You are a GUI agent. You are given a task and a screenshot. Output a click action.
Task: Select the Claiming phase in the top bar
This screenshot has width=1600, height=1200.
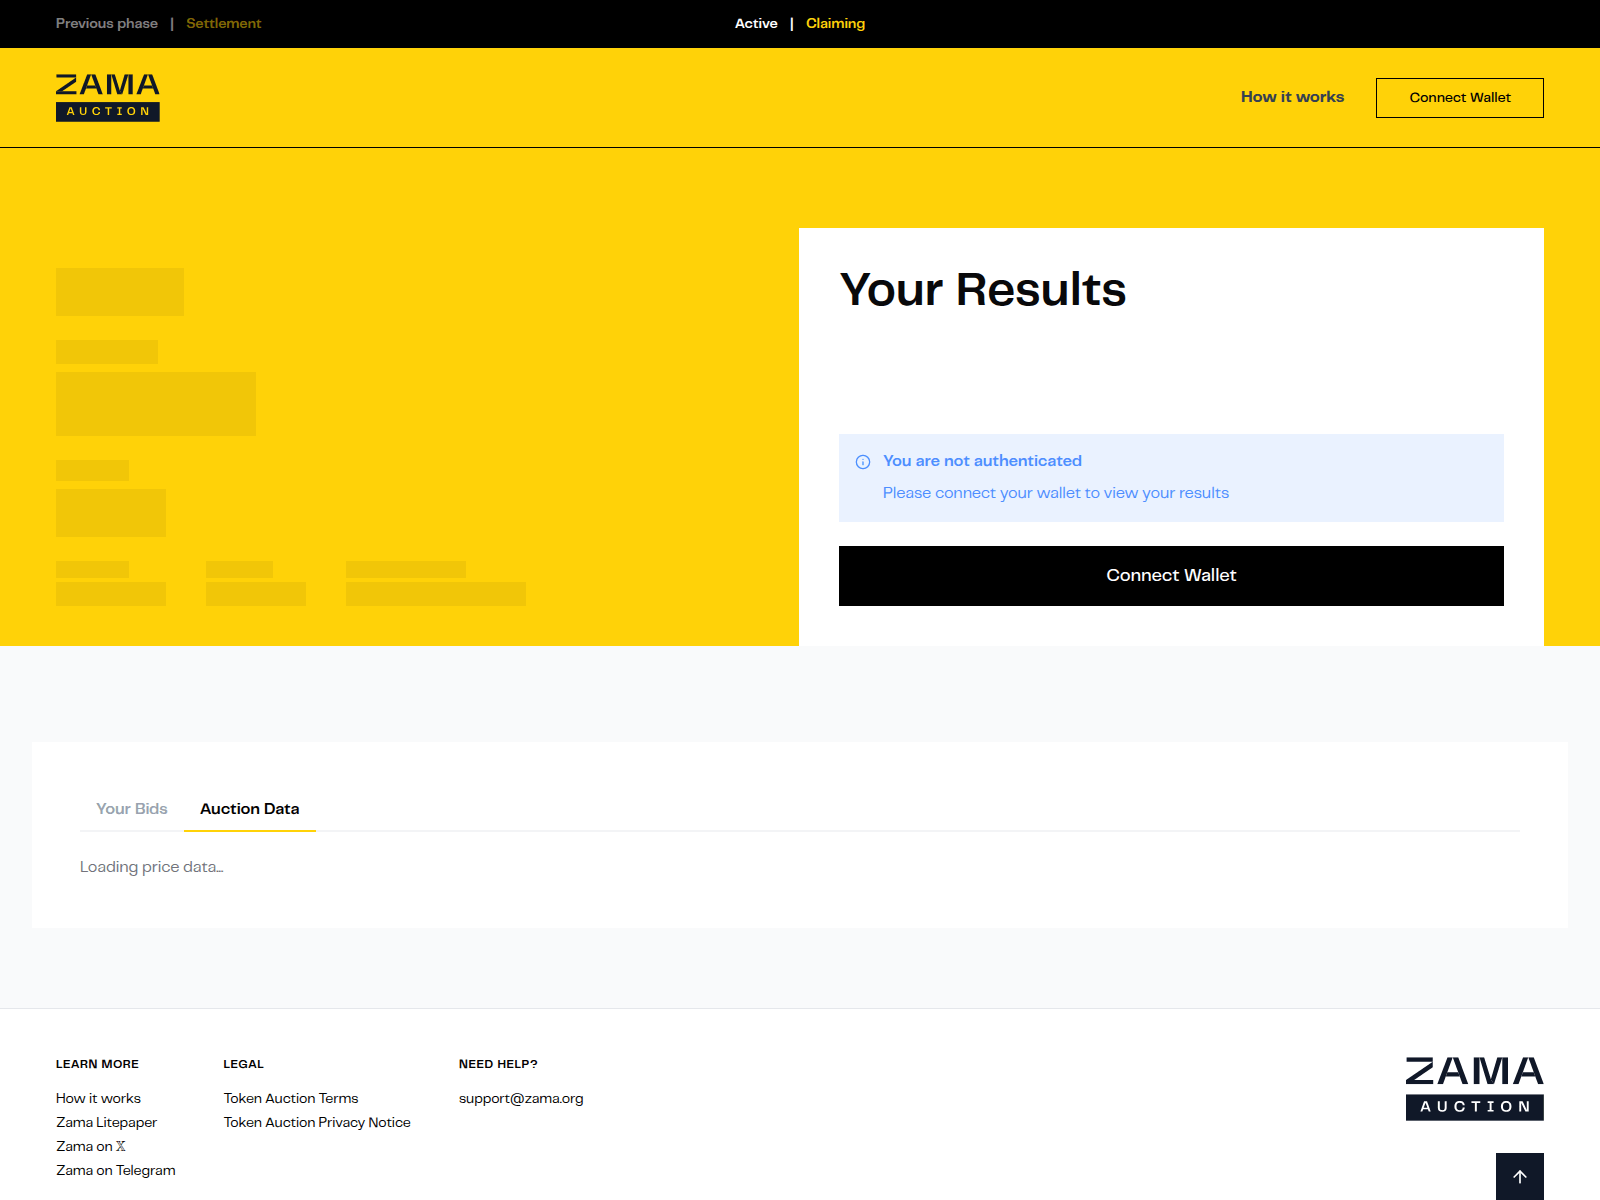835,23
